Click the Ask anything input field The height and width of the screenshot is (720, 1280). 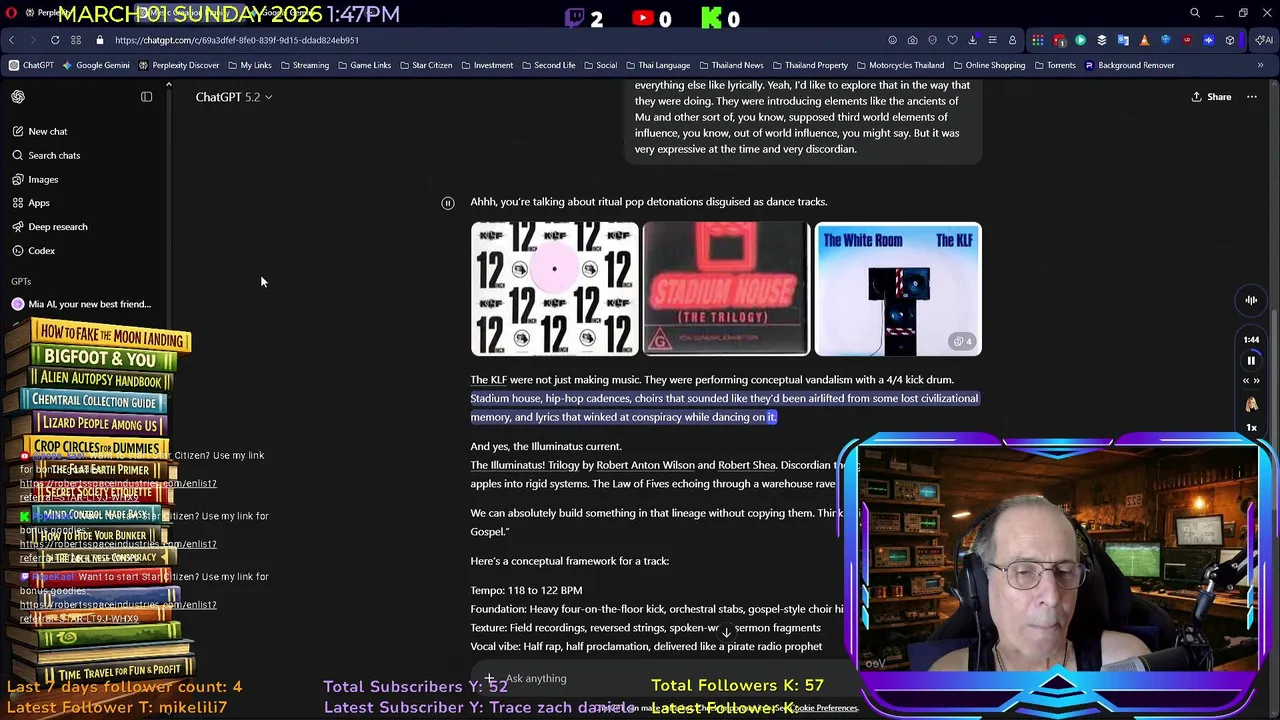[660, 678]
